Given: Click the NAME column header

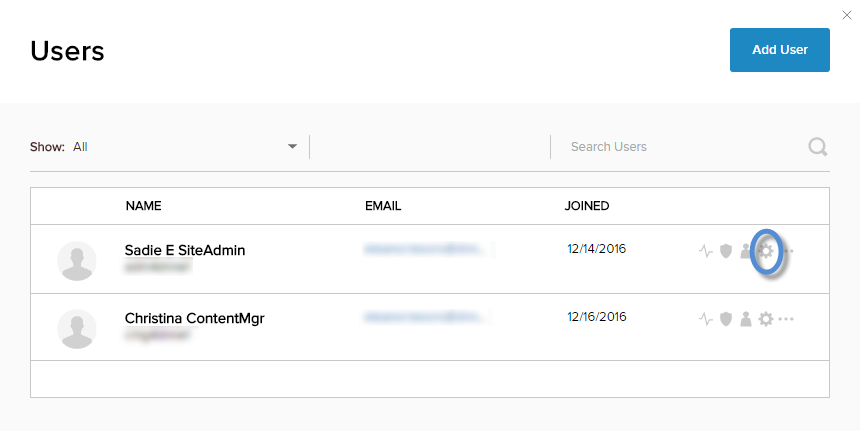Looking at the screenshot, I should click(143, 206).
